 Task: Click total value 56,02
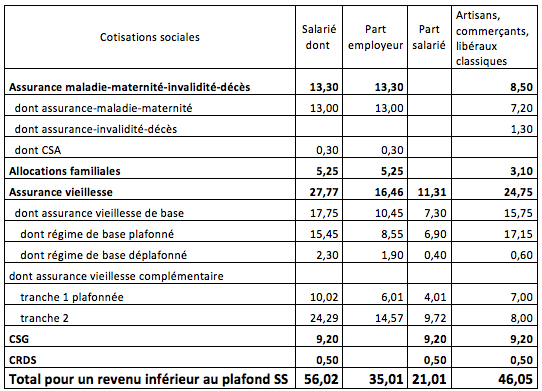321,380
